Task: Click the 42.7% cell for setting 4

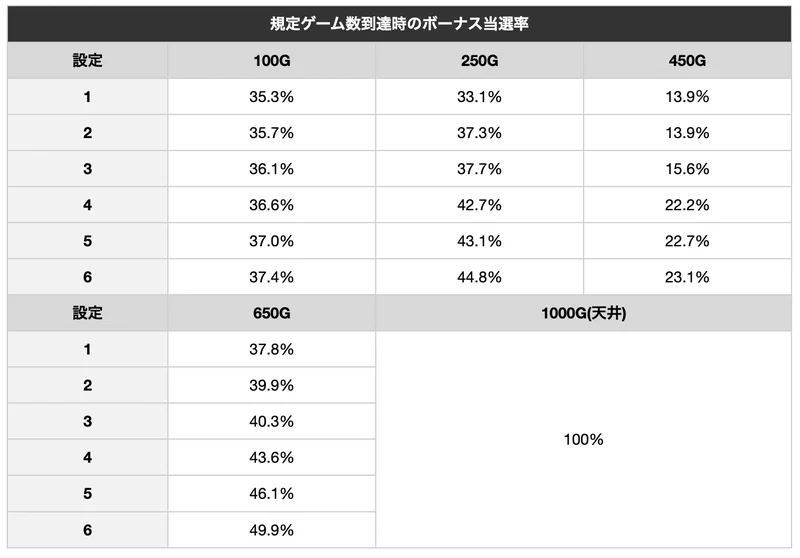Action: tap(480, 205)
